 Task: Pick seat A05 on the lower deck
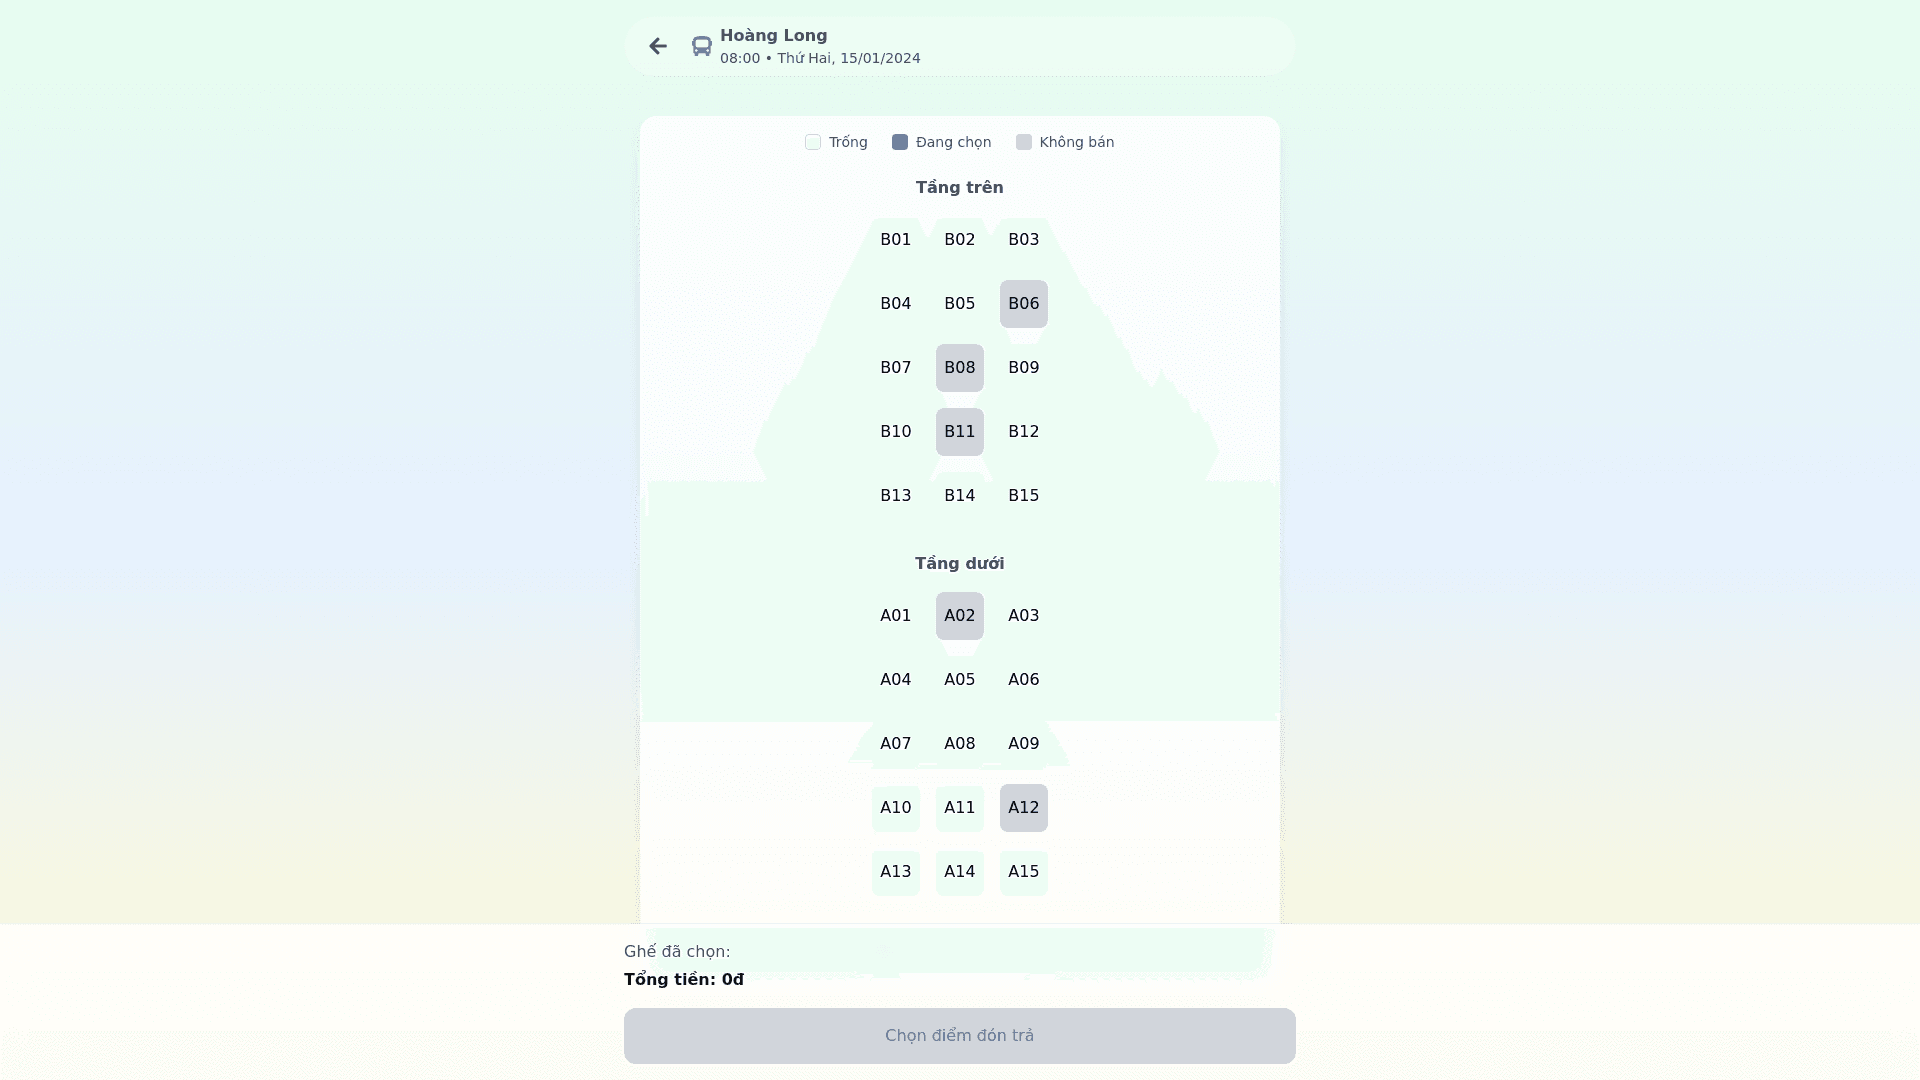[x=959, y=680]
